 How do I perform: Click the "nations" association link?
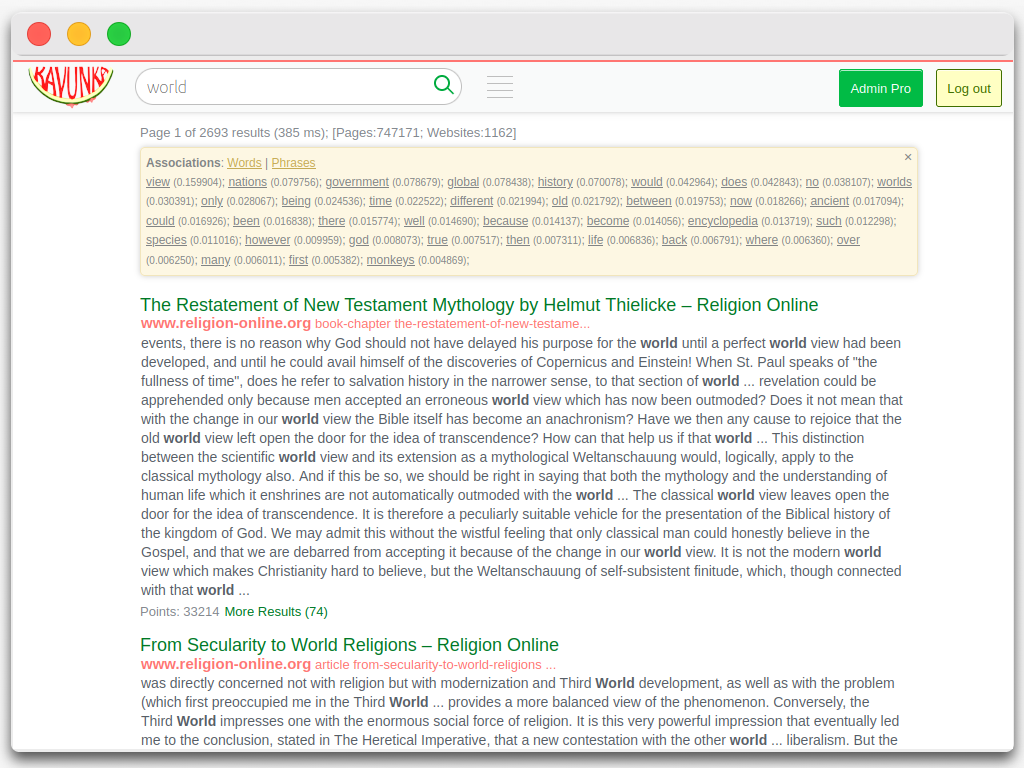[x=246, y=182]
